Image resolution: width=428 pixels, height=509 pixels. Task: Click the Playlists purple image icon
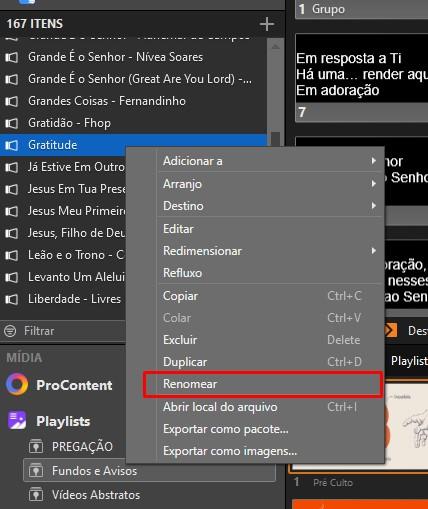17,420
